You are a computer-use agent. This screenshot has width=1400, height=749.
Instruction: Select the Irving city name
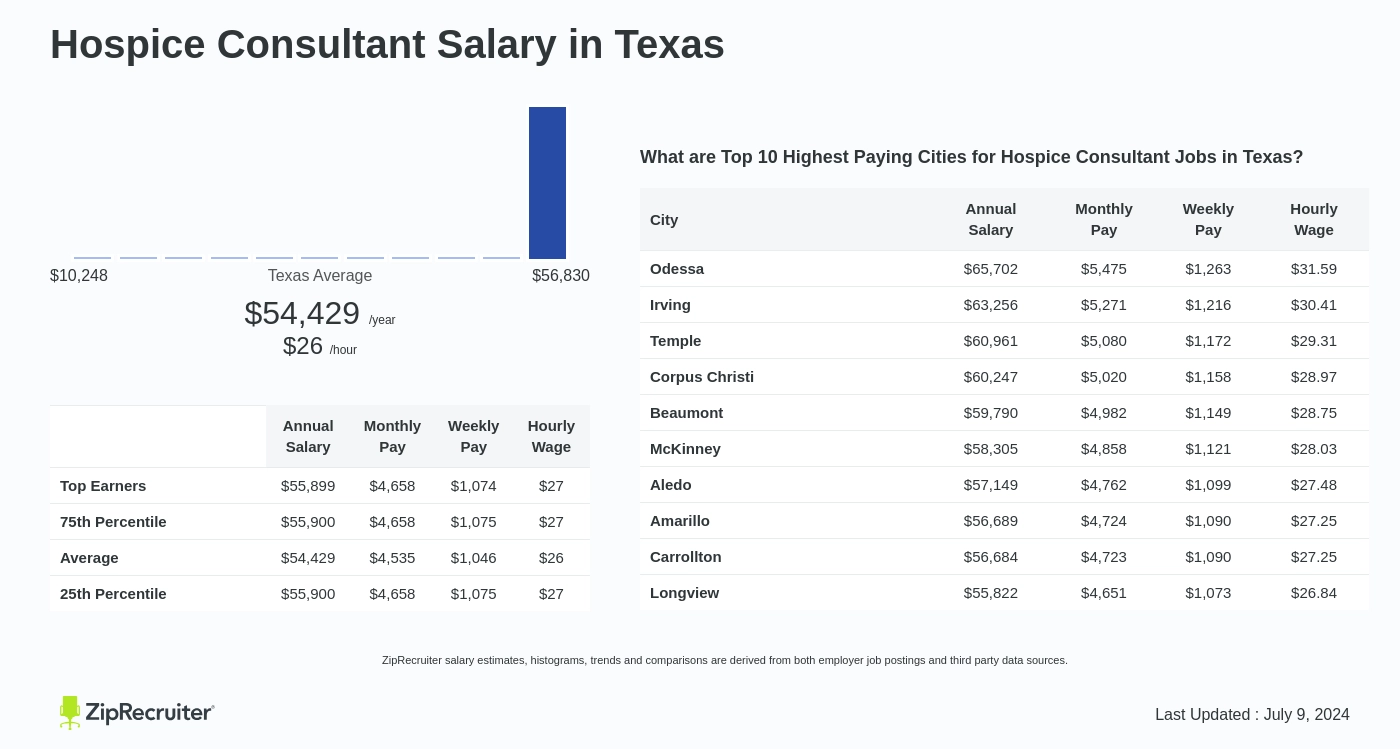tap(670, 304)
